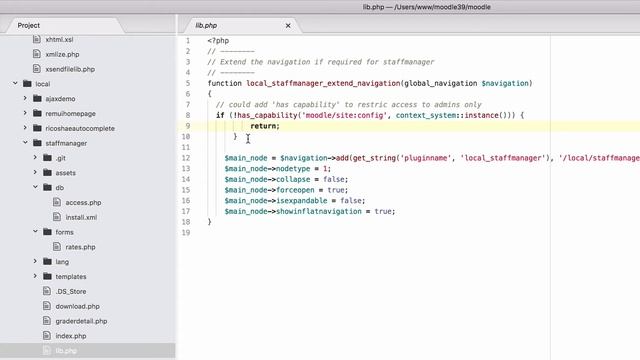
Task: Click the .DS_Store file icon
Action: pyautogui.click(x=47, y=291)
